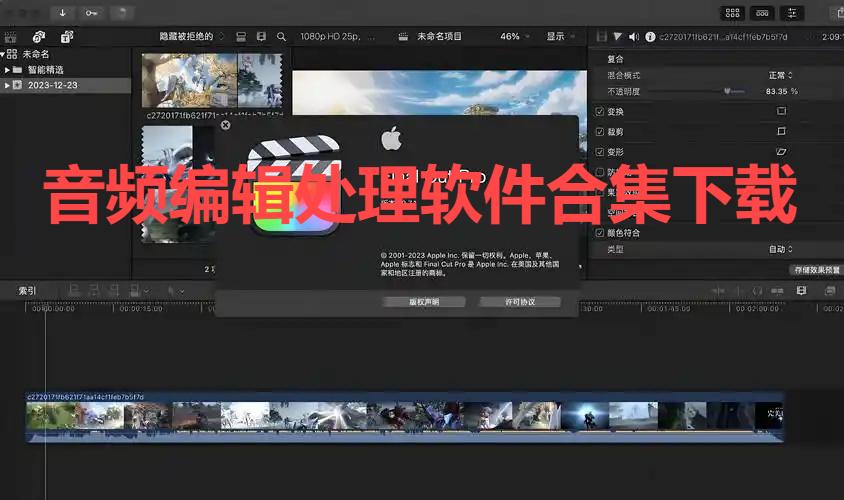Click the 存储效果预置 button

tap(817, 270)
